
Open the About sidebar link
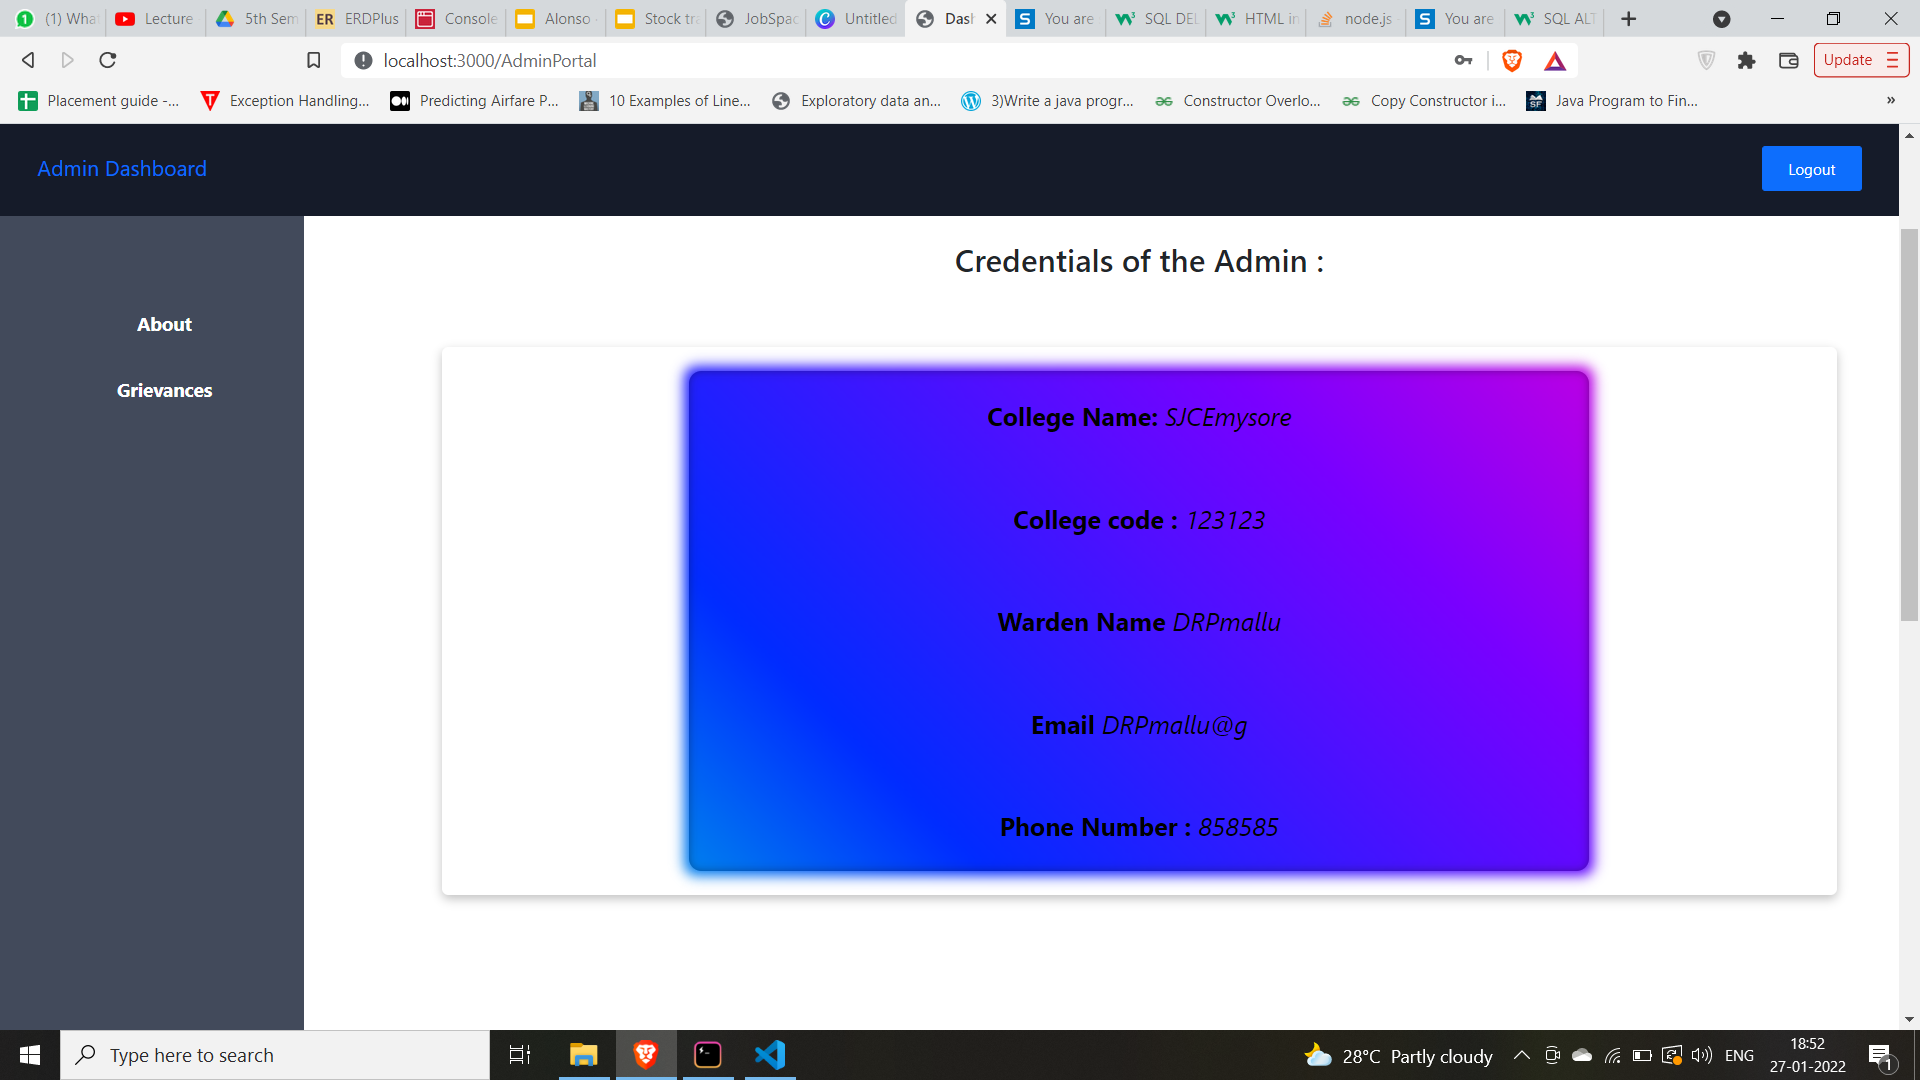point(164,324)
